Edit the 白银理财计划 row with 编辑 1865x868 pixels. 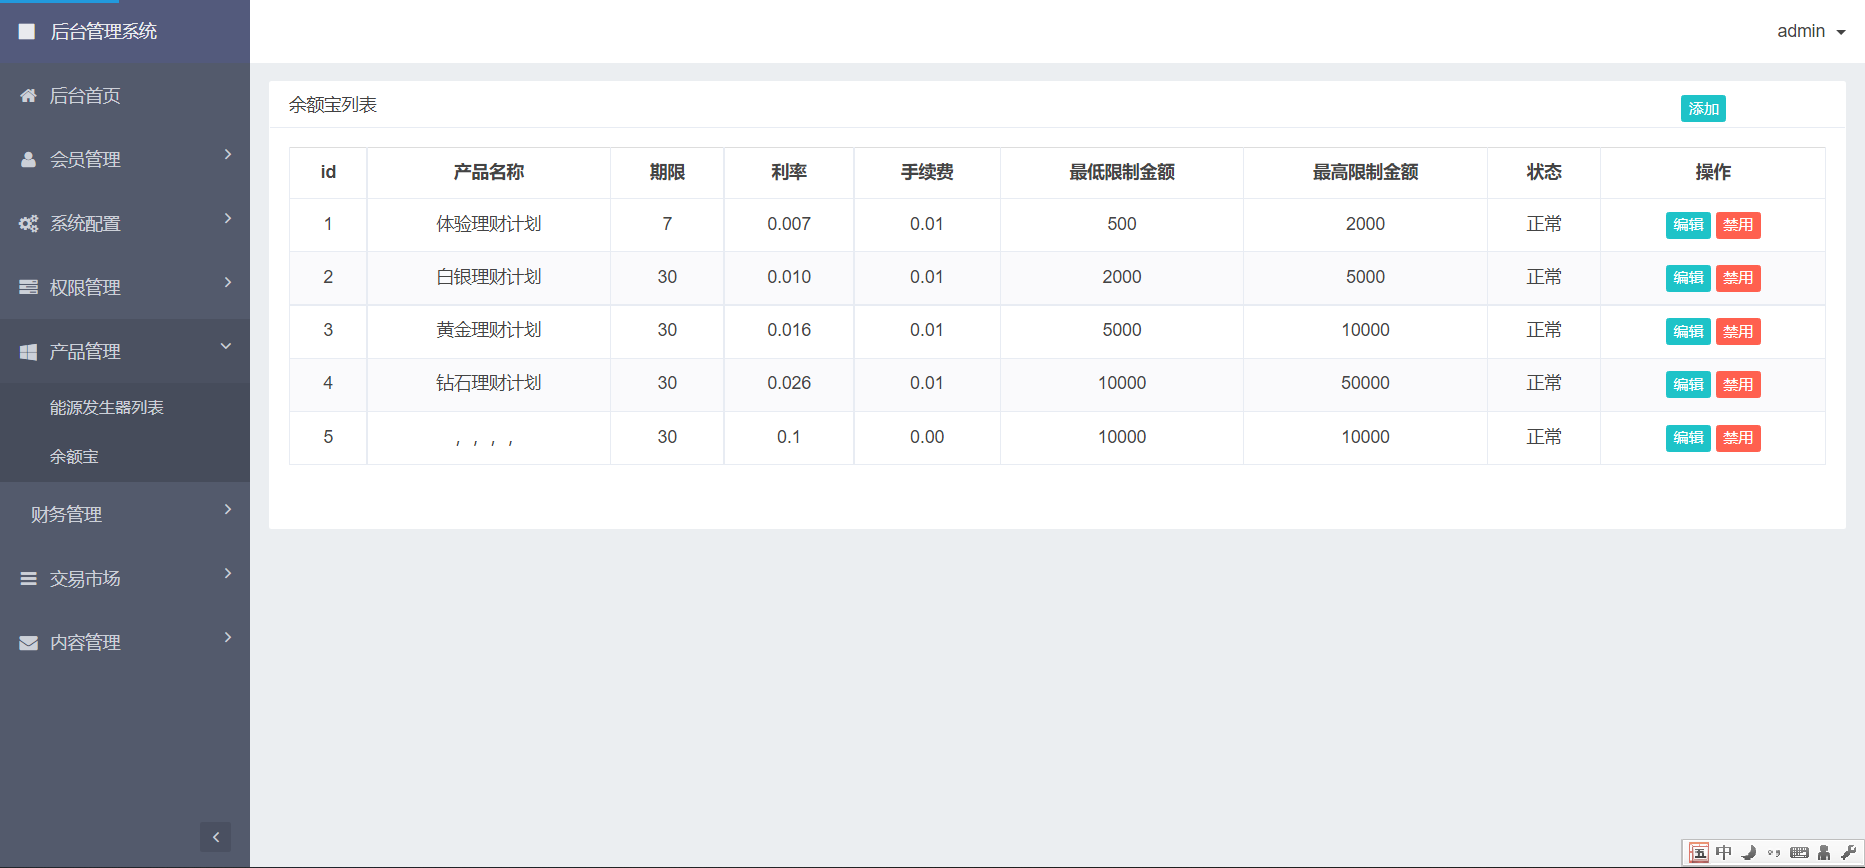click(x=1688, y=278)
